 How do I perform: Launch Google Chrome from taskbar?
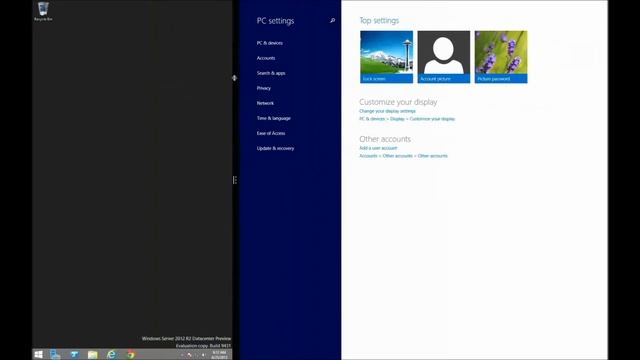[x=131, y=354]
